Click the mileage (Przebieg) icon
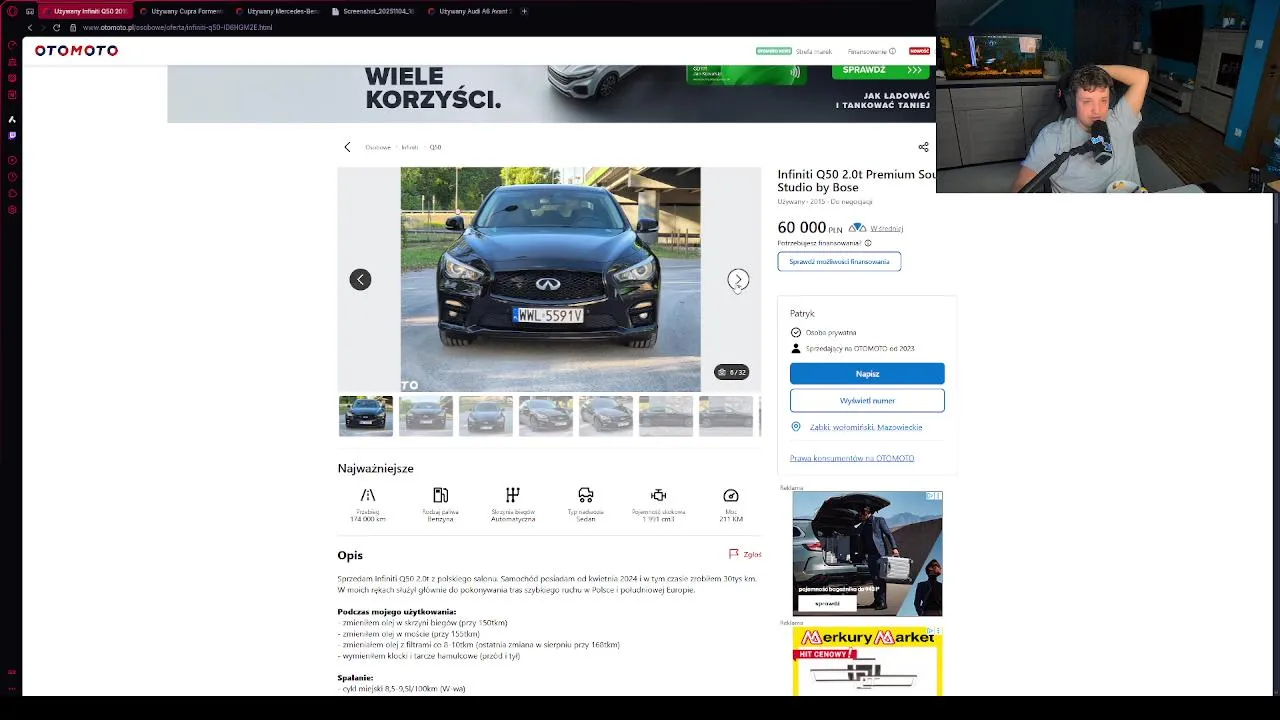Image resolution: width=1280 pixels, height=720 pixels. click(368, 495)
